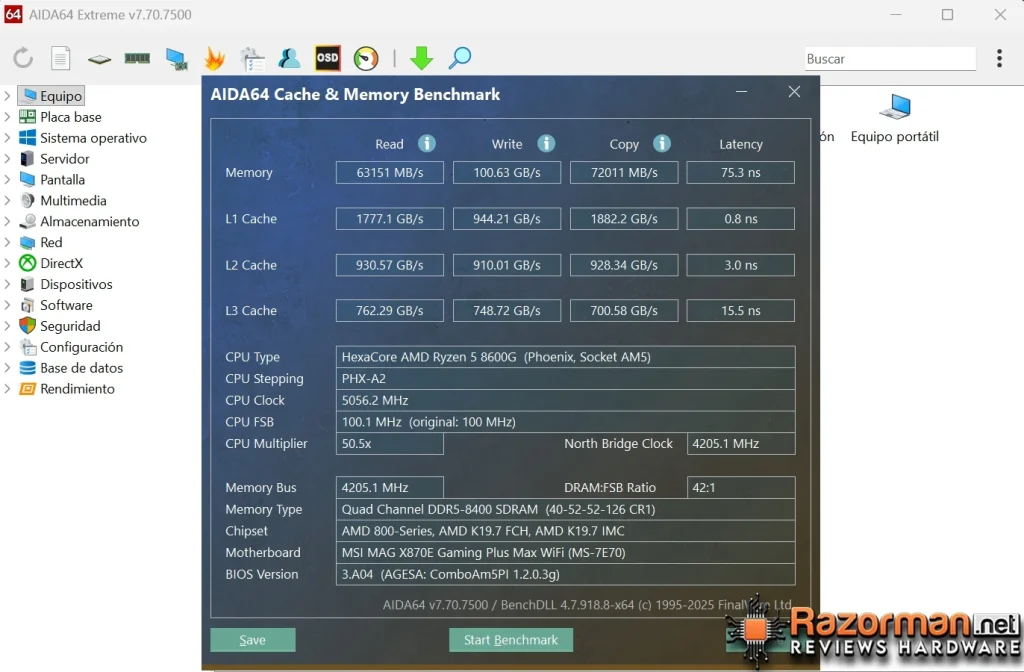Click the Almacenamiento disk icon

click(27, 221)
